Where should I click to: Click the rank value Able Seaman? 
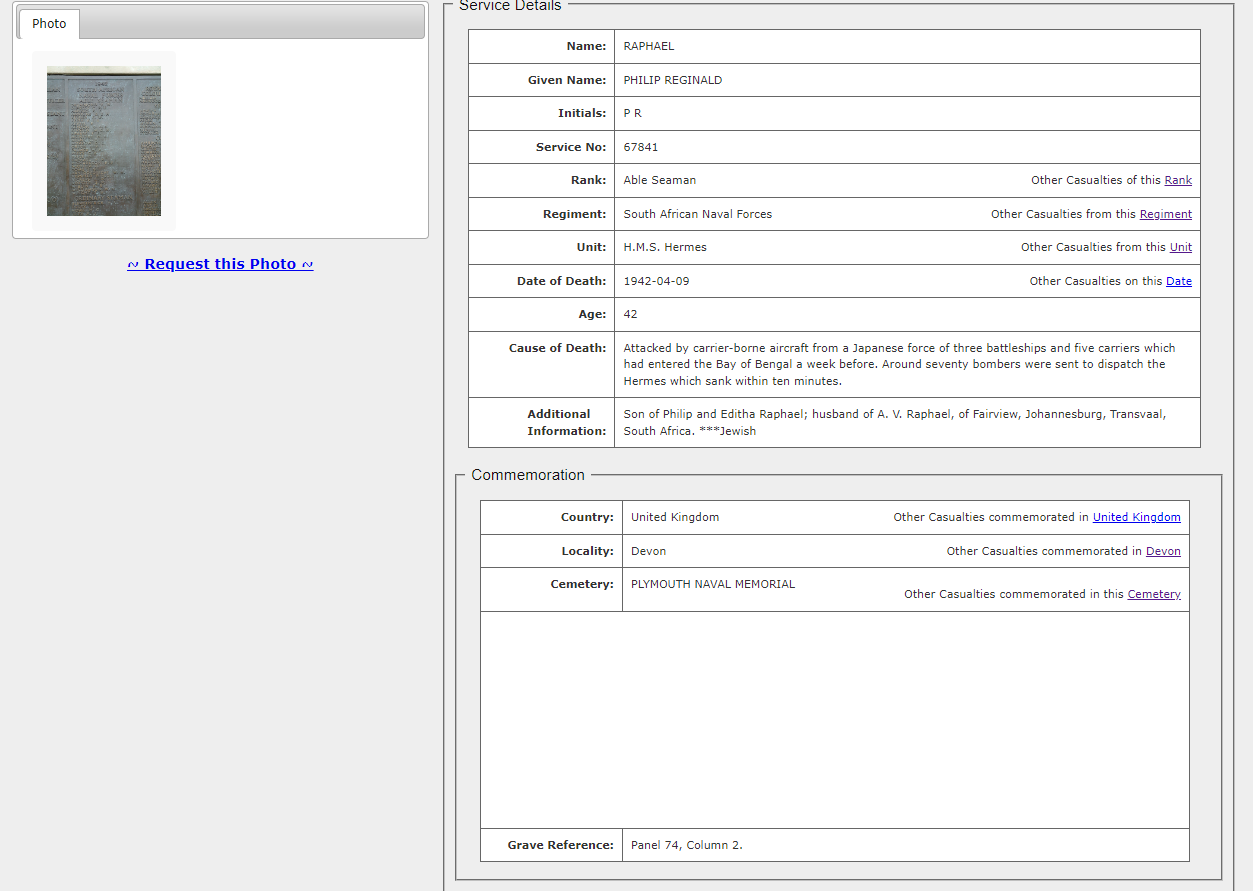pos(660,180)
